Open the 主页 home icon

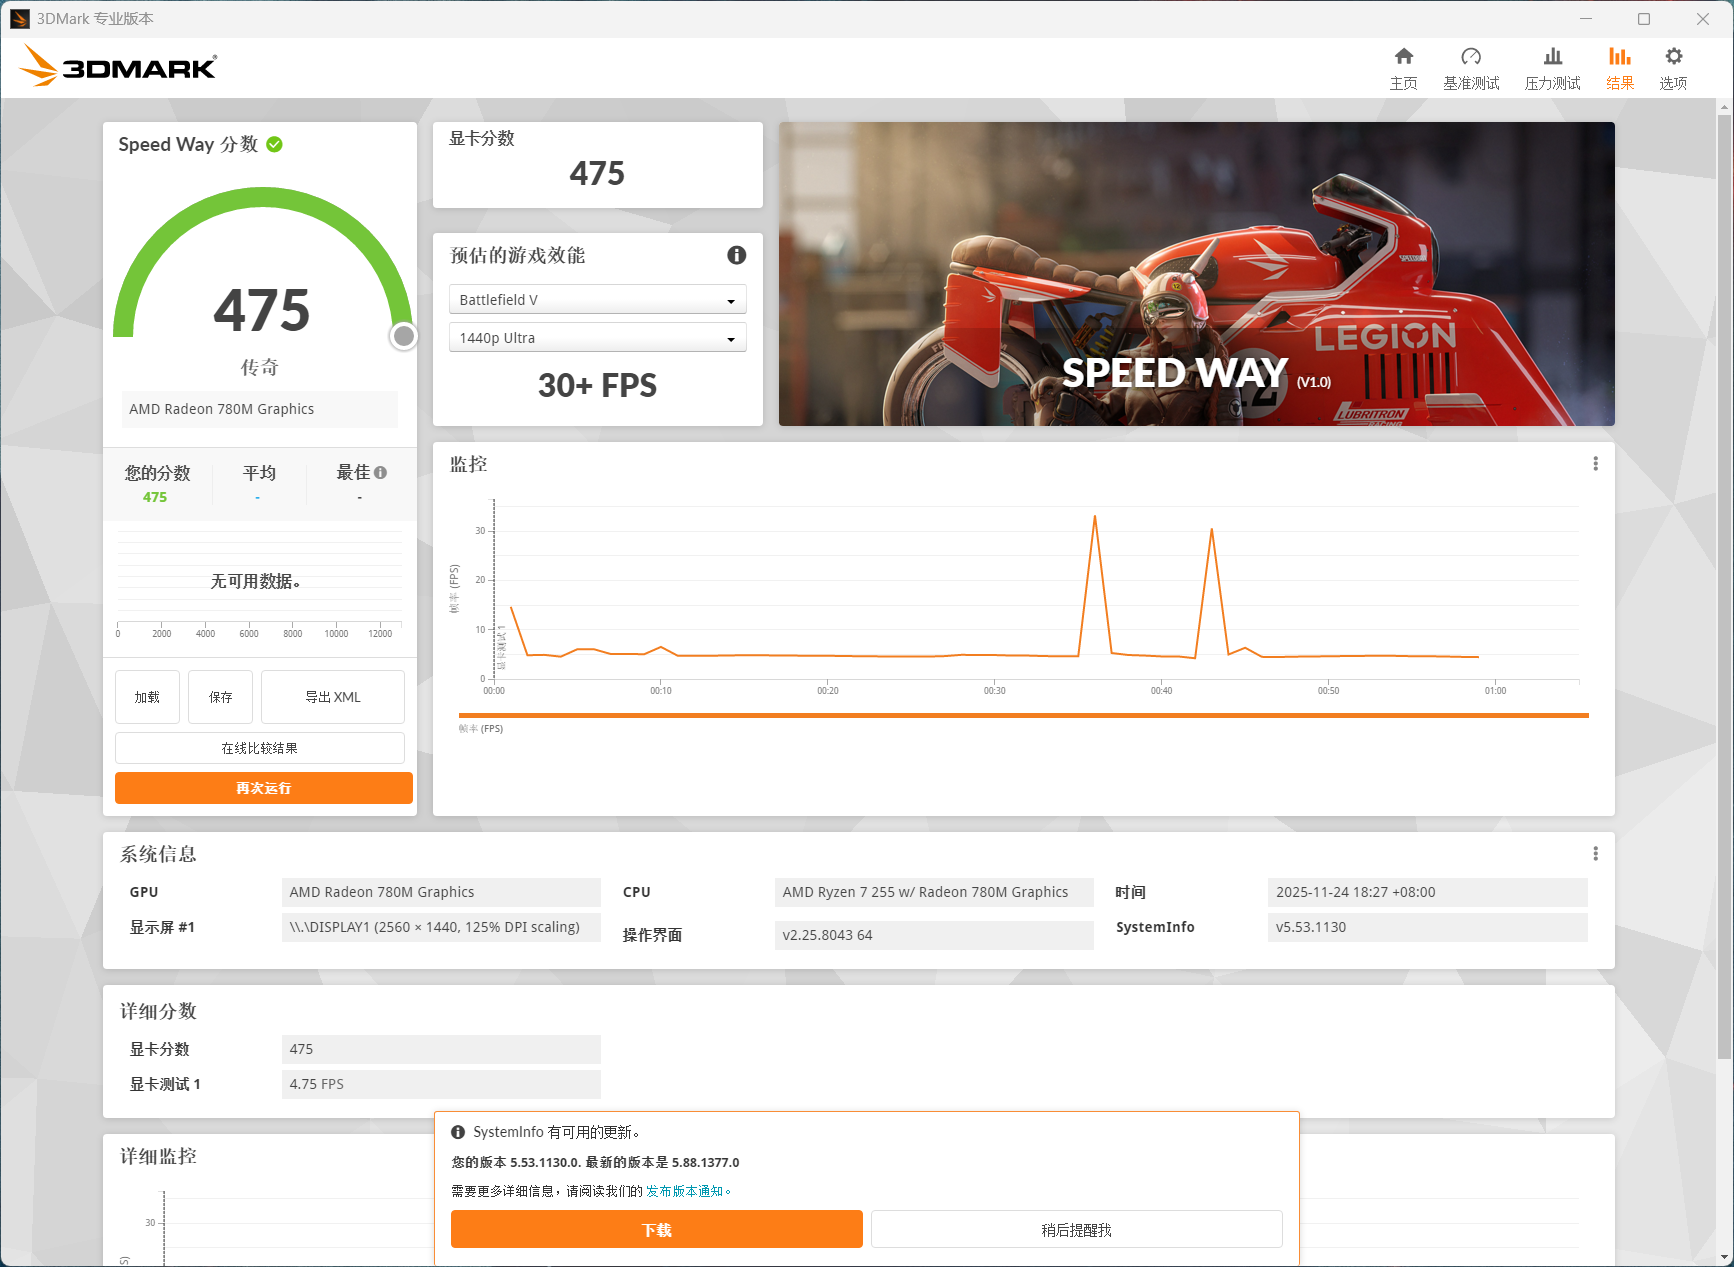pos(1403,57)
